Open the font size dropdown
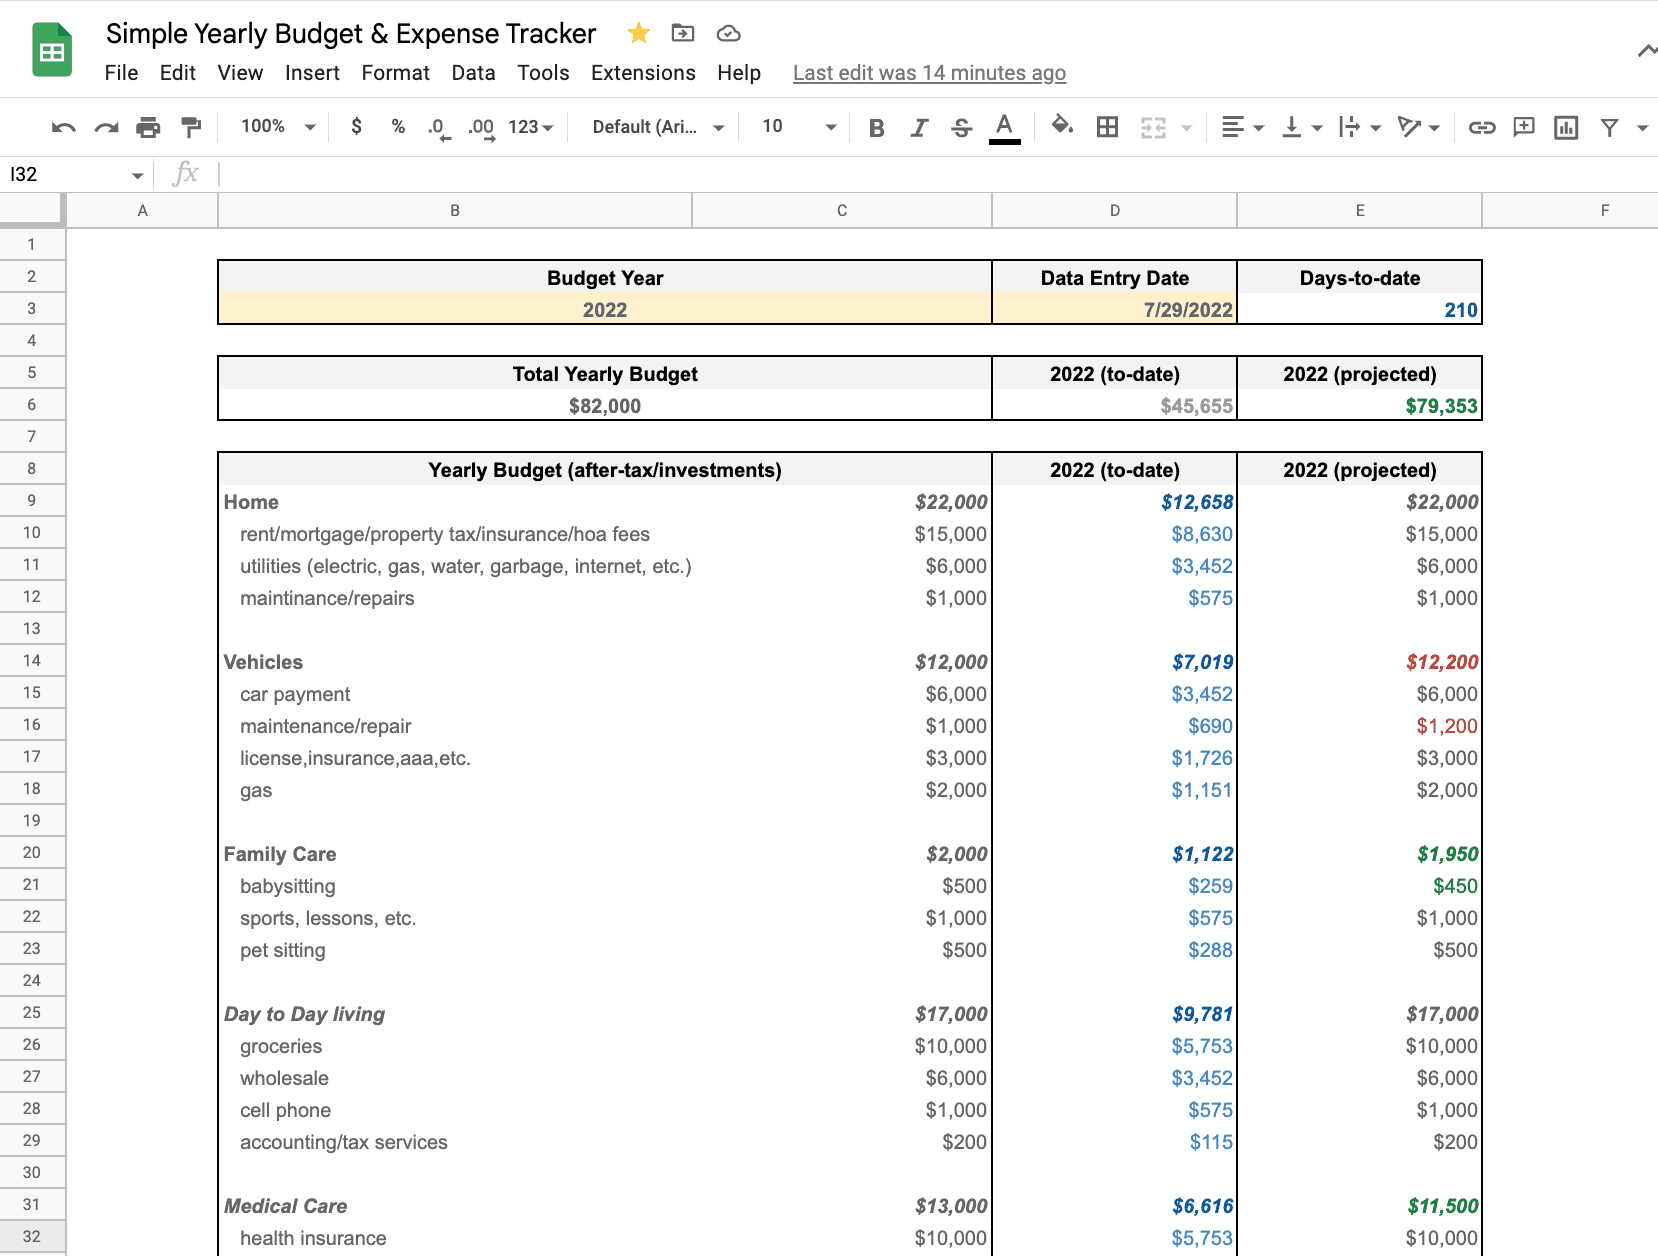This screenshot has height=1256, width=1658. (x=798, y=127)
